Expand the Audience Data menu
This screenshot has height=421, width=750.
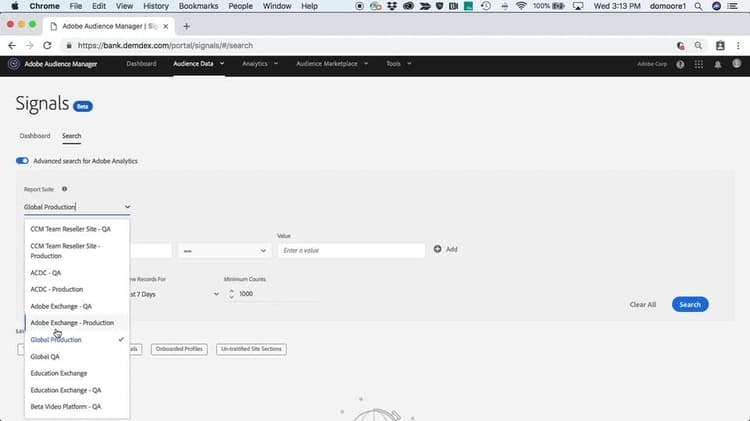pos(199,64)
